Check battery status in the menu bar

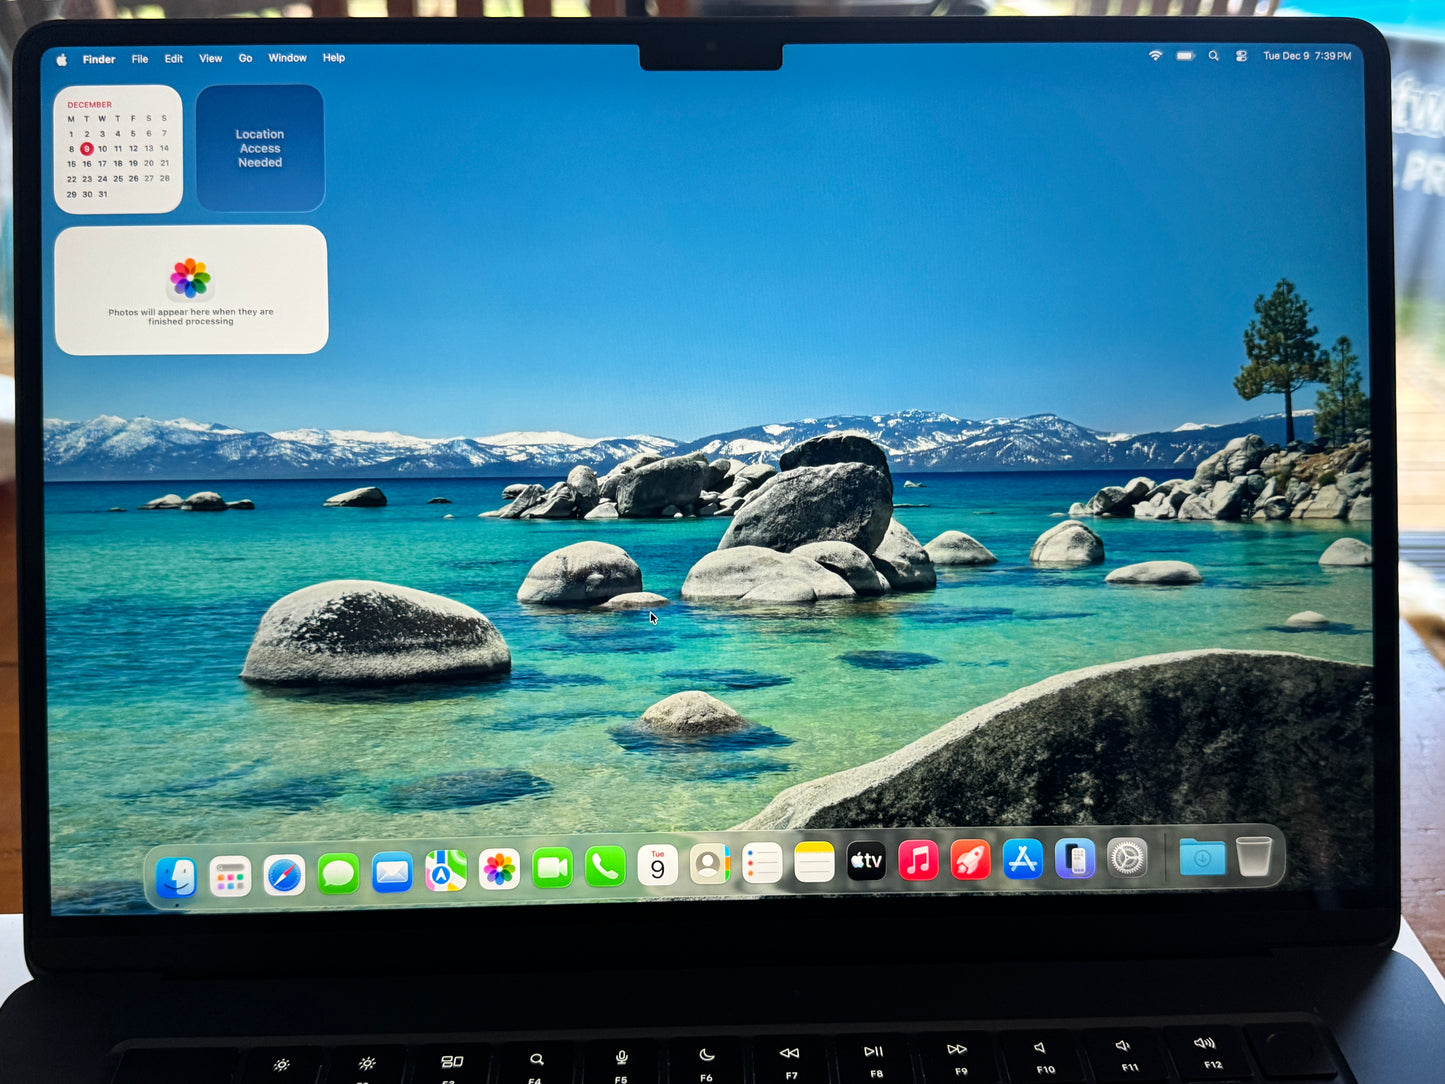point(1185,57)
